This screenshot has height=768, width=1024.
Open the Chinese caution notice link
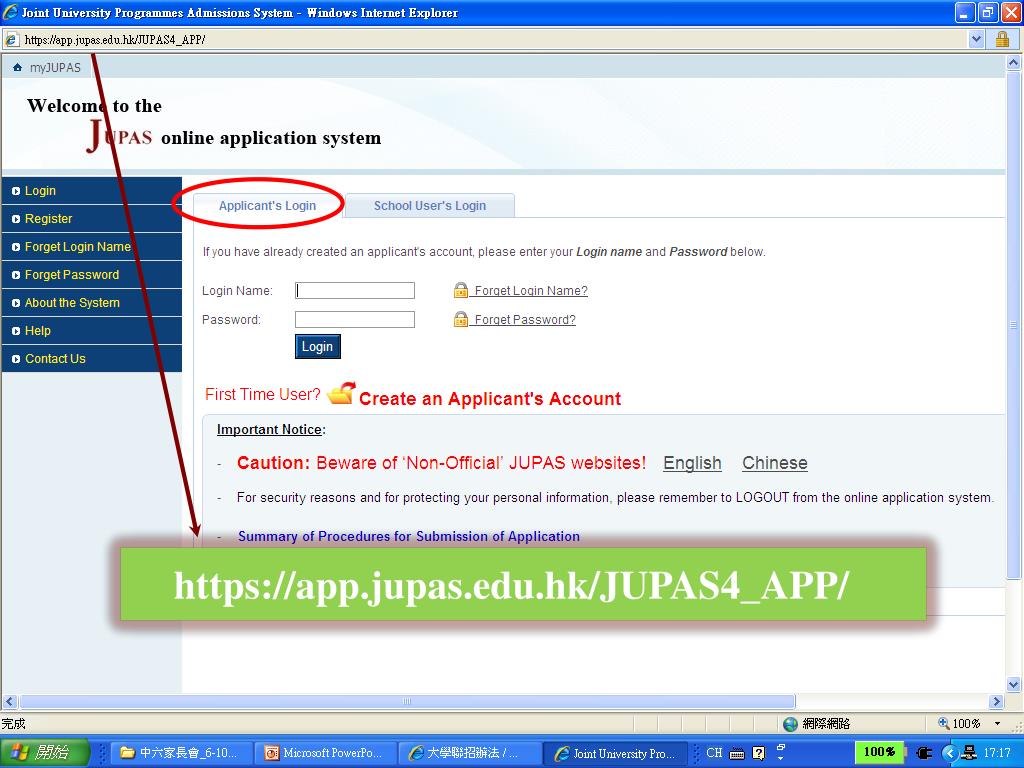pos(775,463)
